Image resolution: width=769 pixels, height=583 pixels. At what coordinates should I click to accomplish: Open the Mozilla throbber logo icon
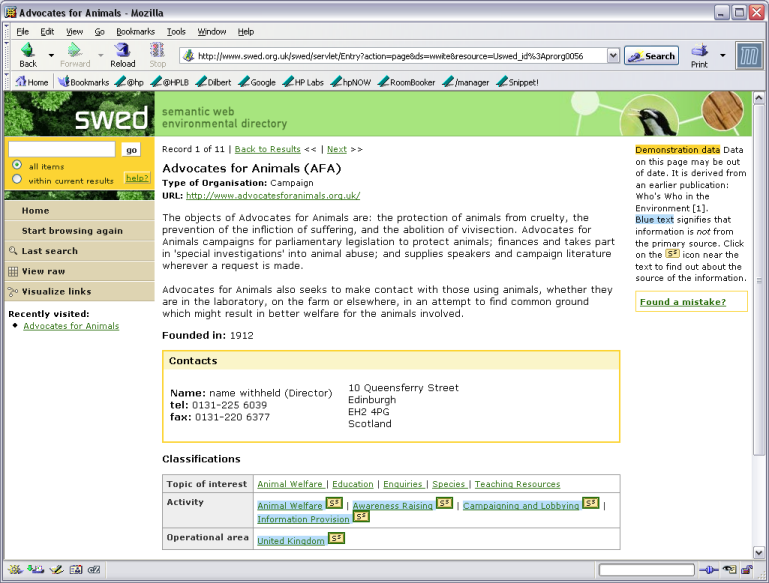pyautogui.click(x=749, y=56)
